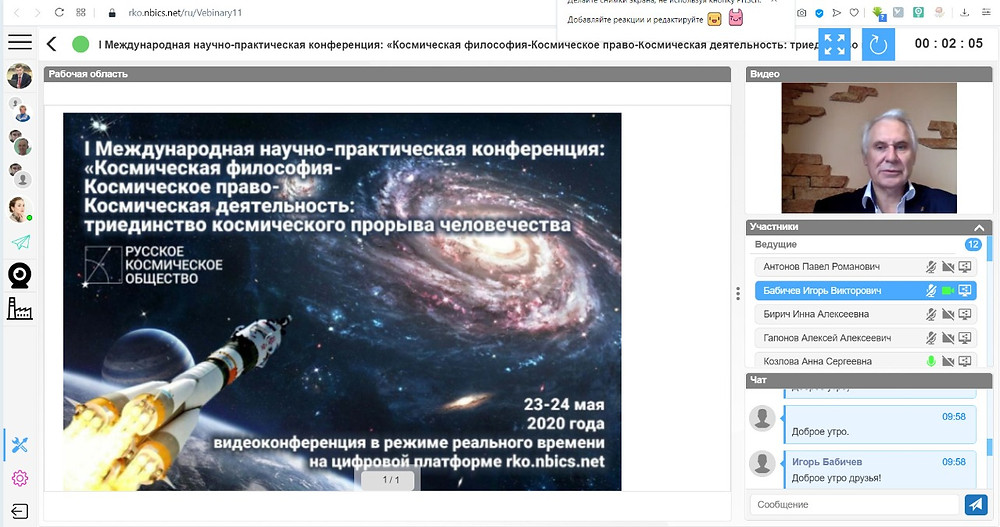Reload the page in the browser toolbar
Image resolution: width=1000 pixels, height=527 pixels.
59,12
